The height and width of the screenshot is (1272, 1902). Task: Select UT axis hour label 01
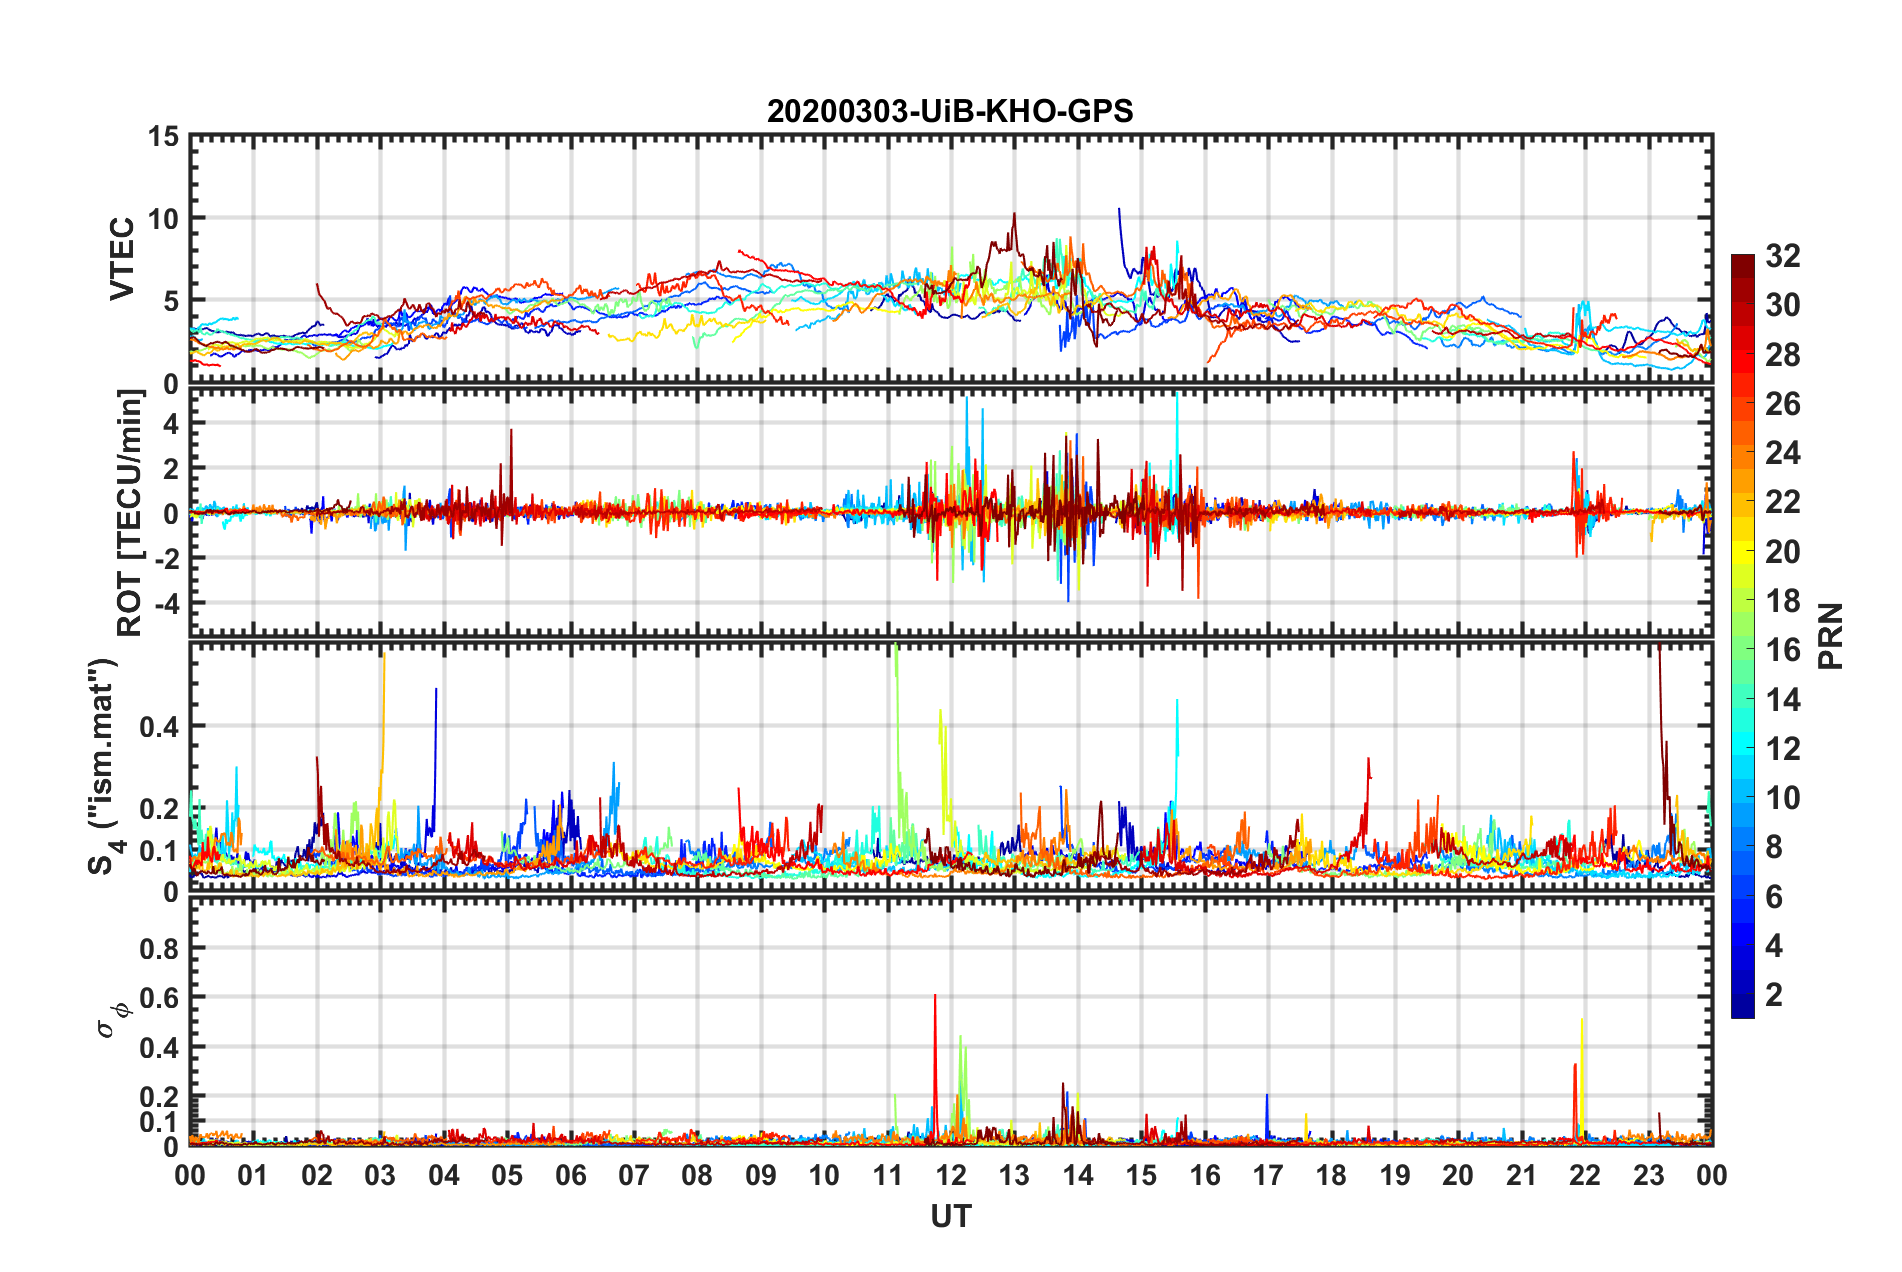[253, 1175]
